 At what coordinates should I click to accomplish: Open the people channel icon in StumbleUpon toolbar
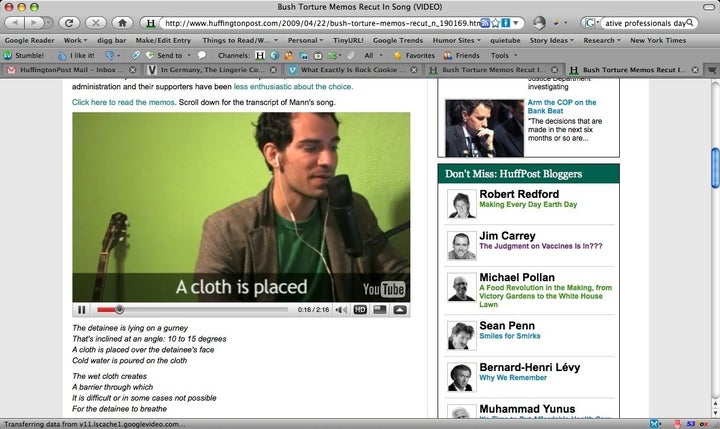click(x=289, y=56)
